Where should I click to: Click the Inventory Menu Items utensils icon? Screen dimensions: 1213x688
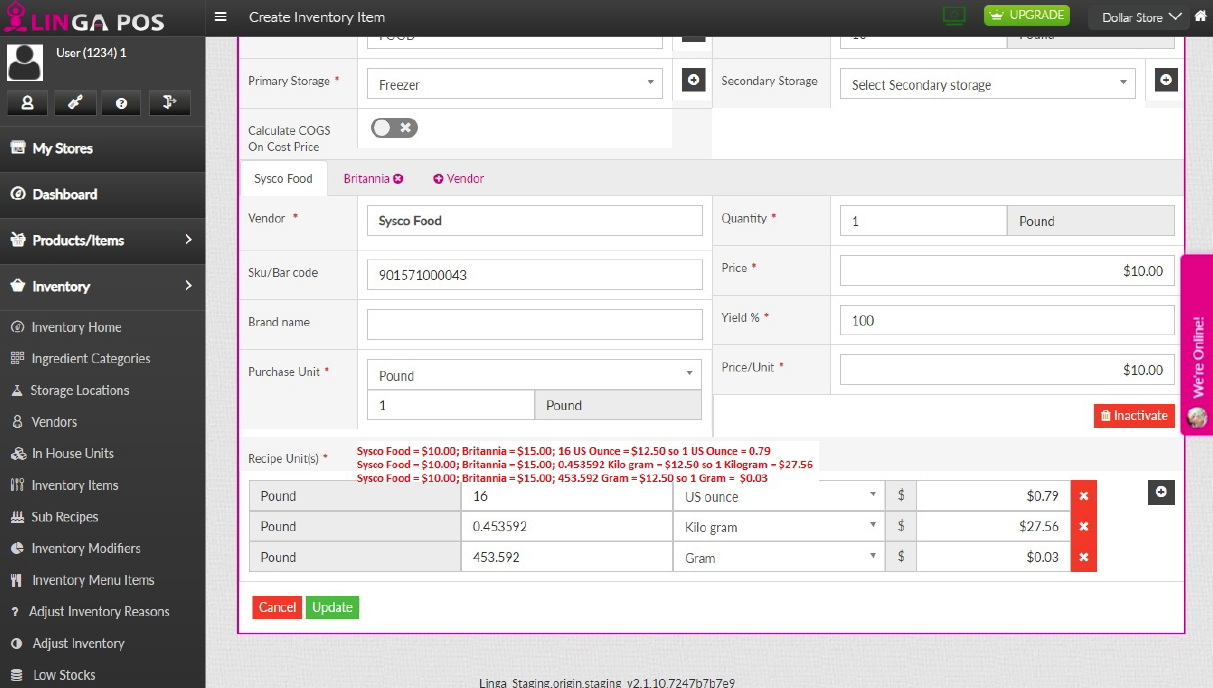(16, 580)
